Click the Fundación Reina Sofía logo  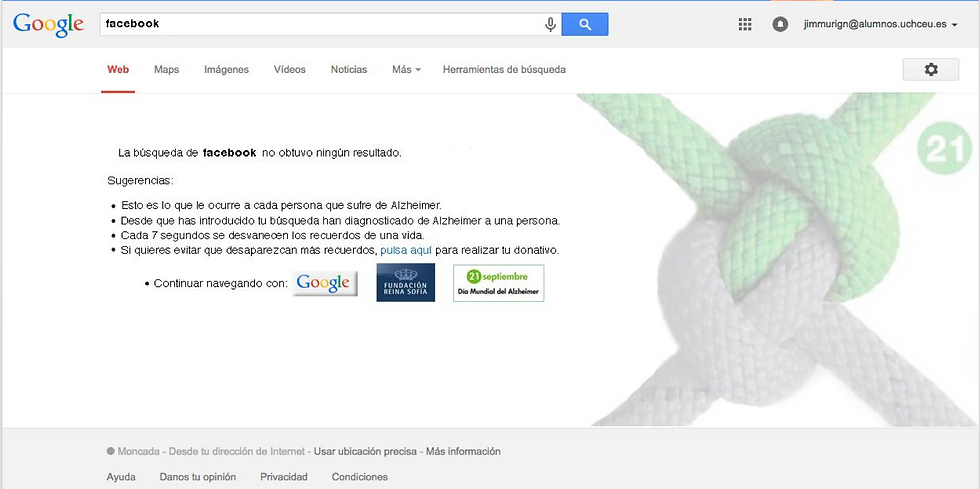tap(406, 283)
